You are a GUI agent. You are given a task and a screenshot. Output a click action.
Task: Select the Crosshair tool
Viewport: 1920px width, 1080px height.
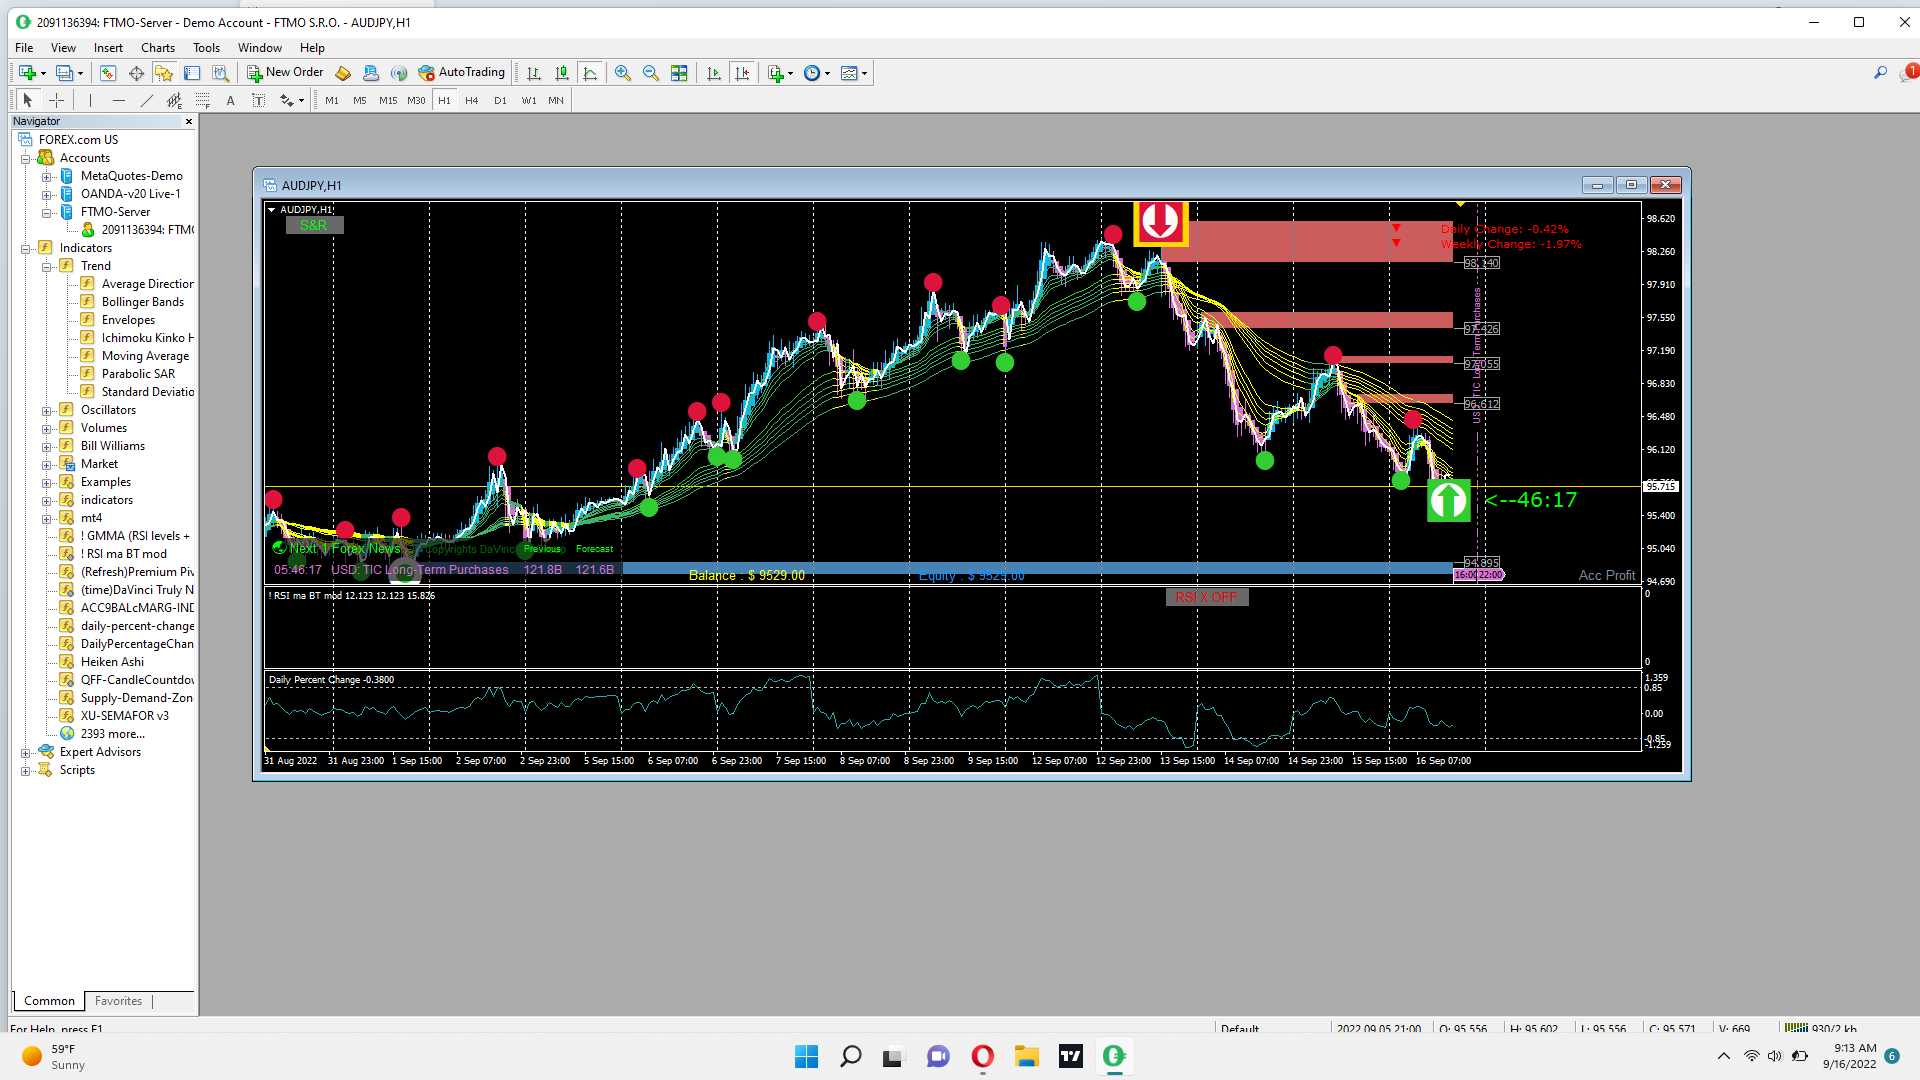[57, 100]
